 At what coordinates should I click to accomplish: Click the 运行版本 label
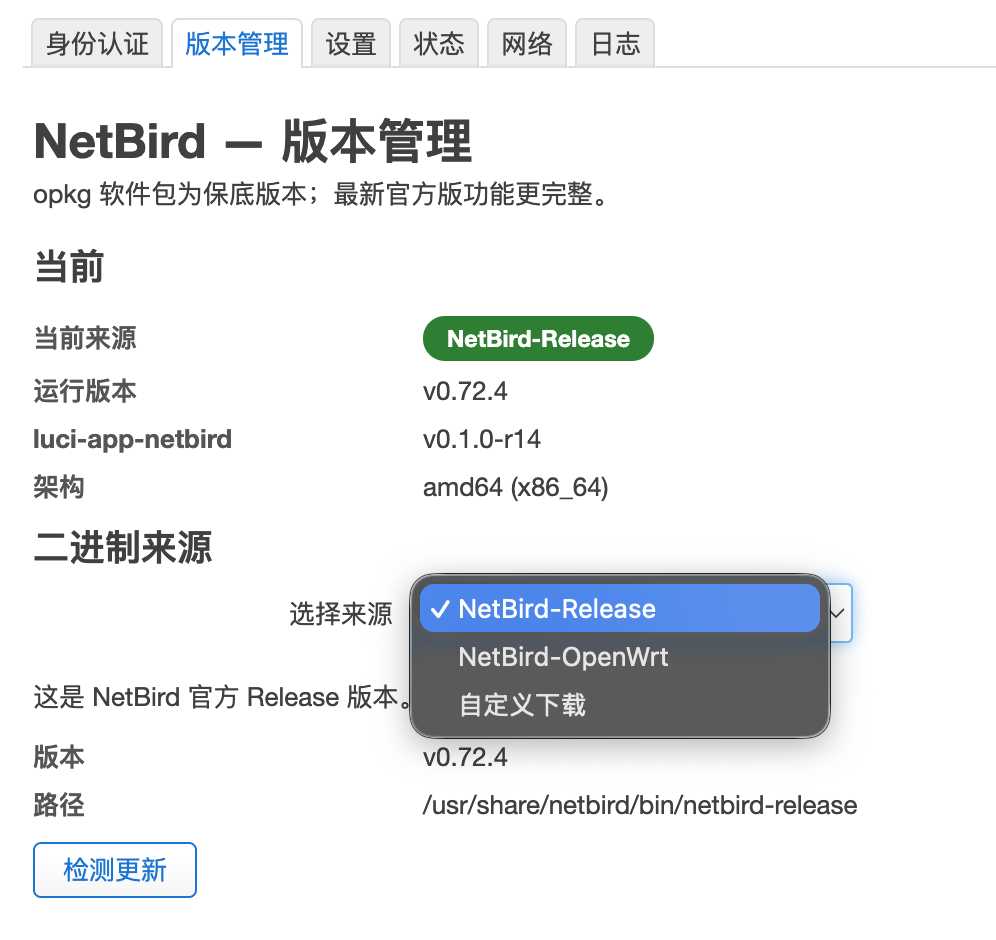pyautogui.click(x=85, y=391)
